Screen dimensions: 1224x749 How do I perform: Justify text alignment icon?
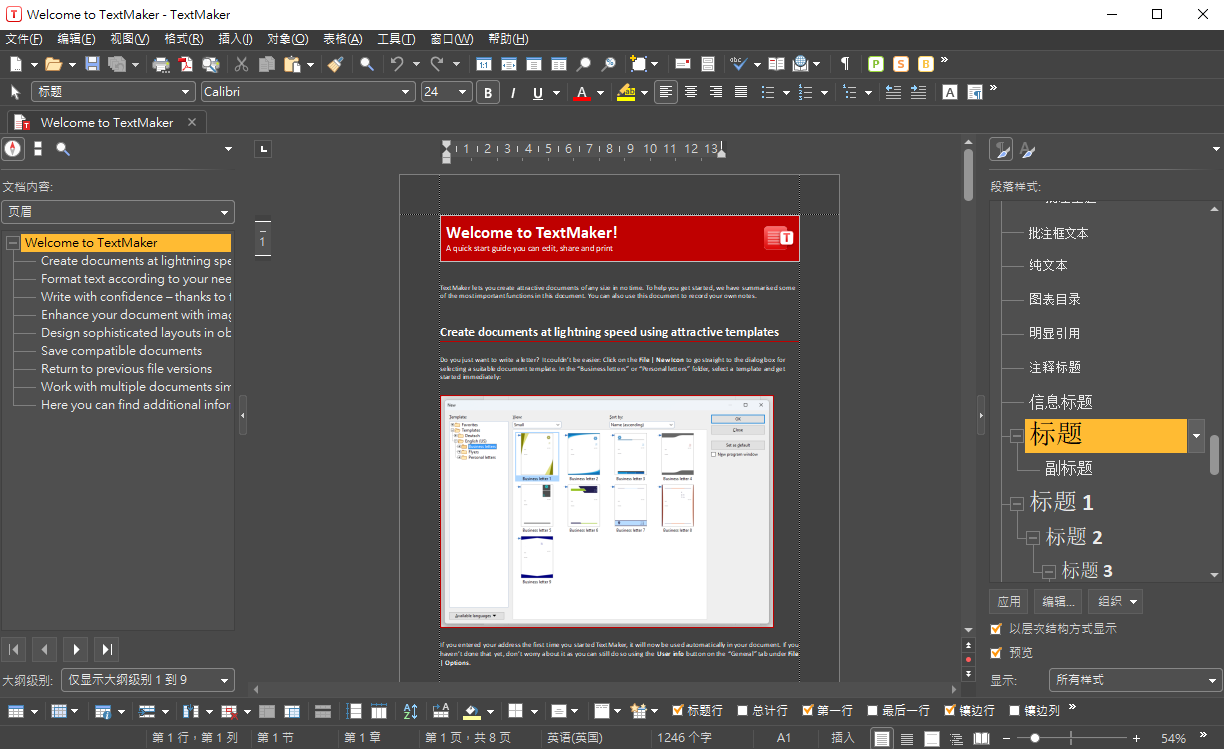[741, 92]
